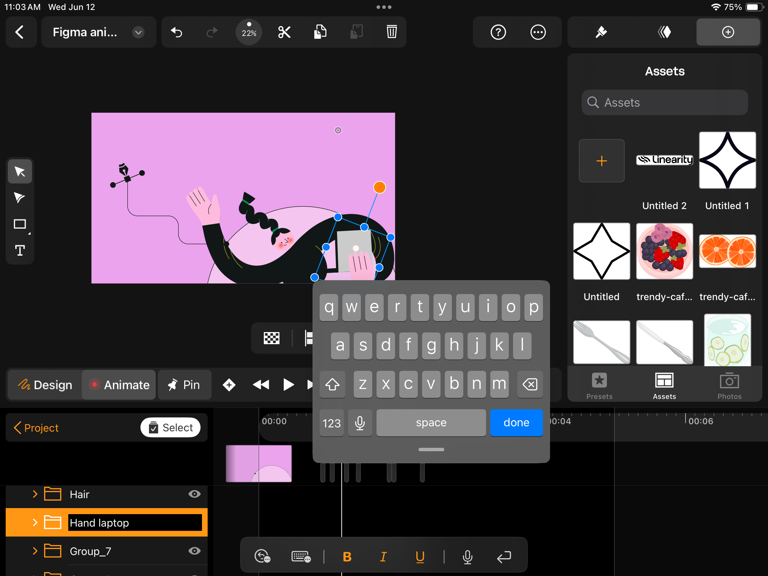Go back with the top-left arrow
The image size is (768, 576).
[x=20, y=32]
